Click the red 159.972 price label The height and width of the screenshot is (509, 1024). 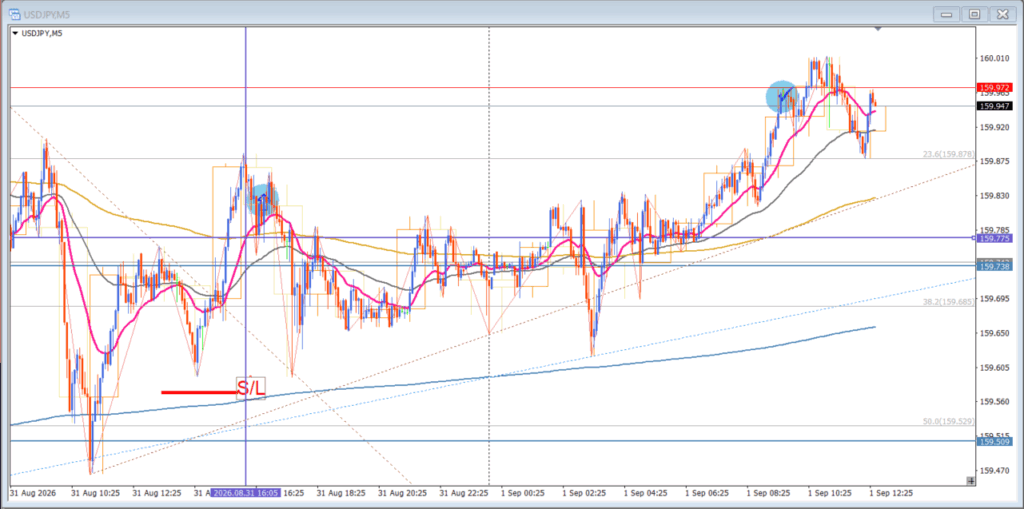[x=995, y=88]
